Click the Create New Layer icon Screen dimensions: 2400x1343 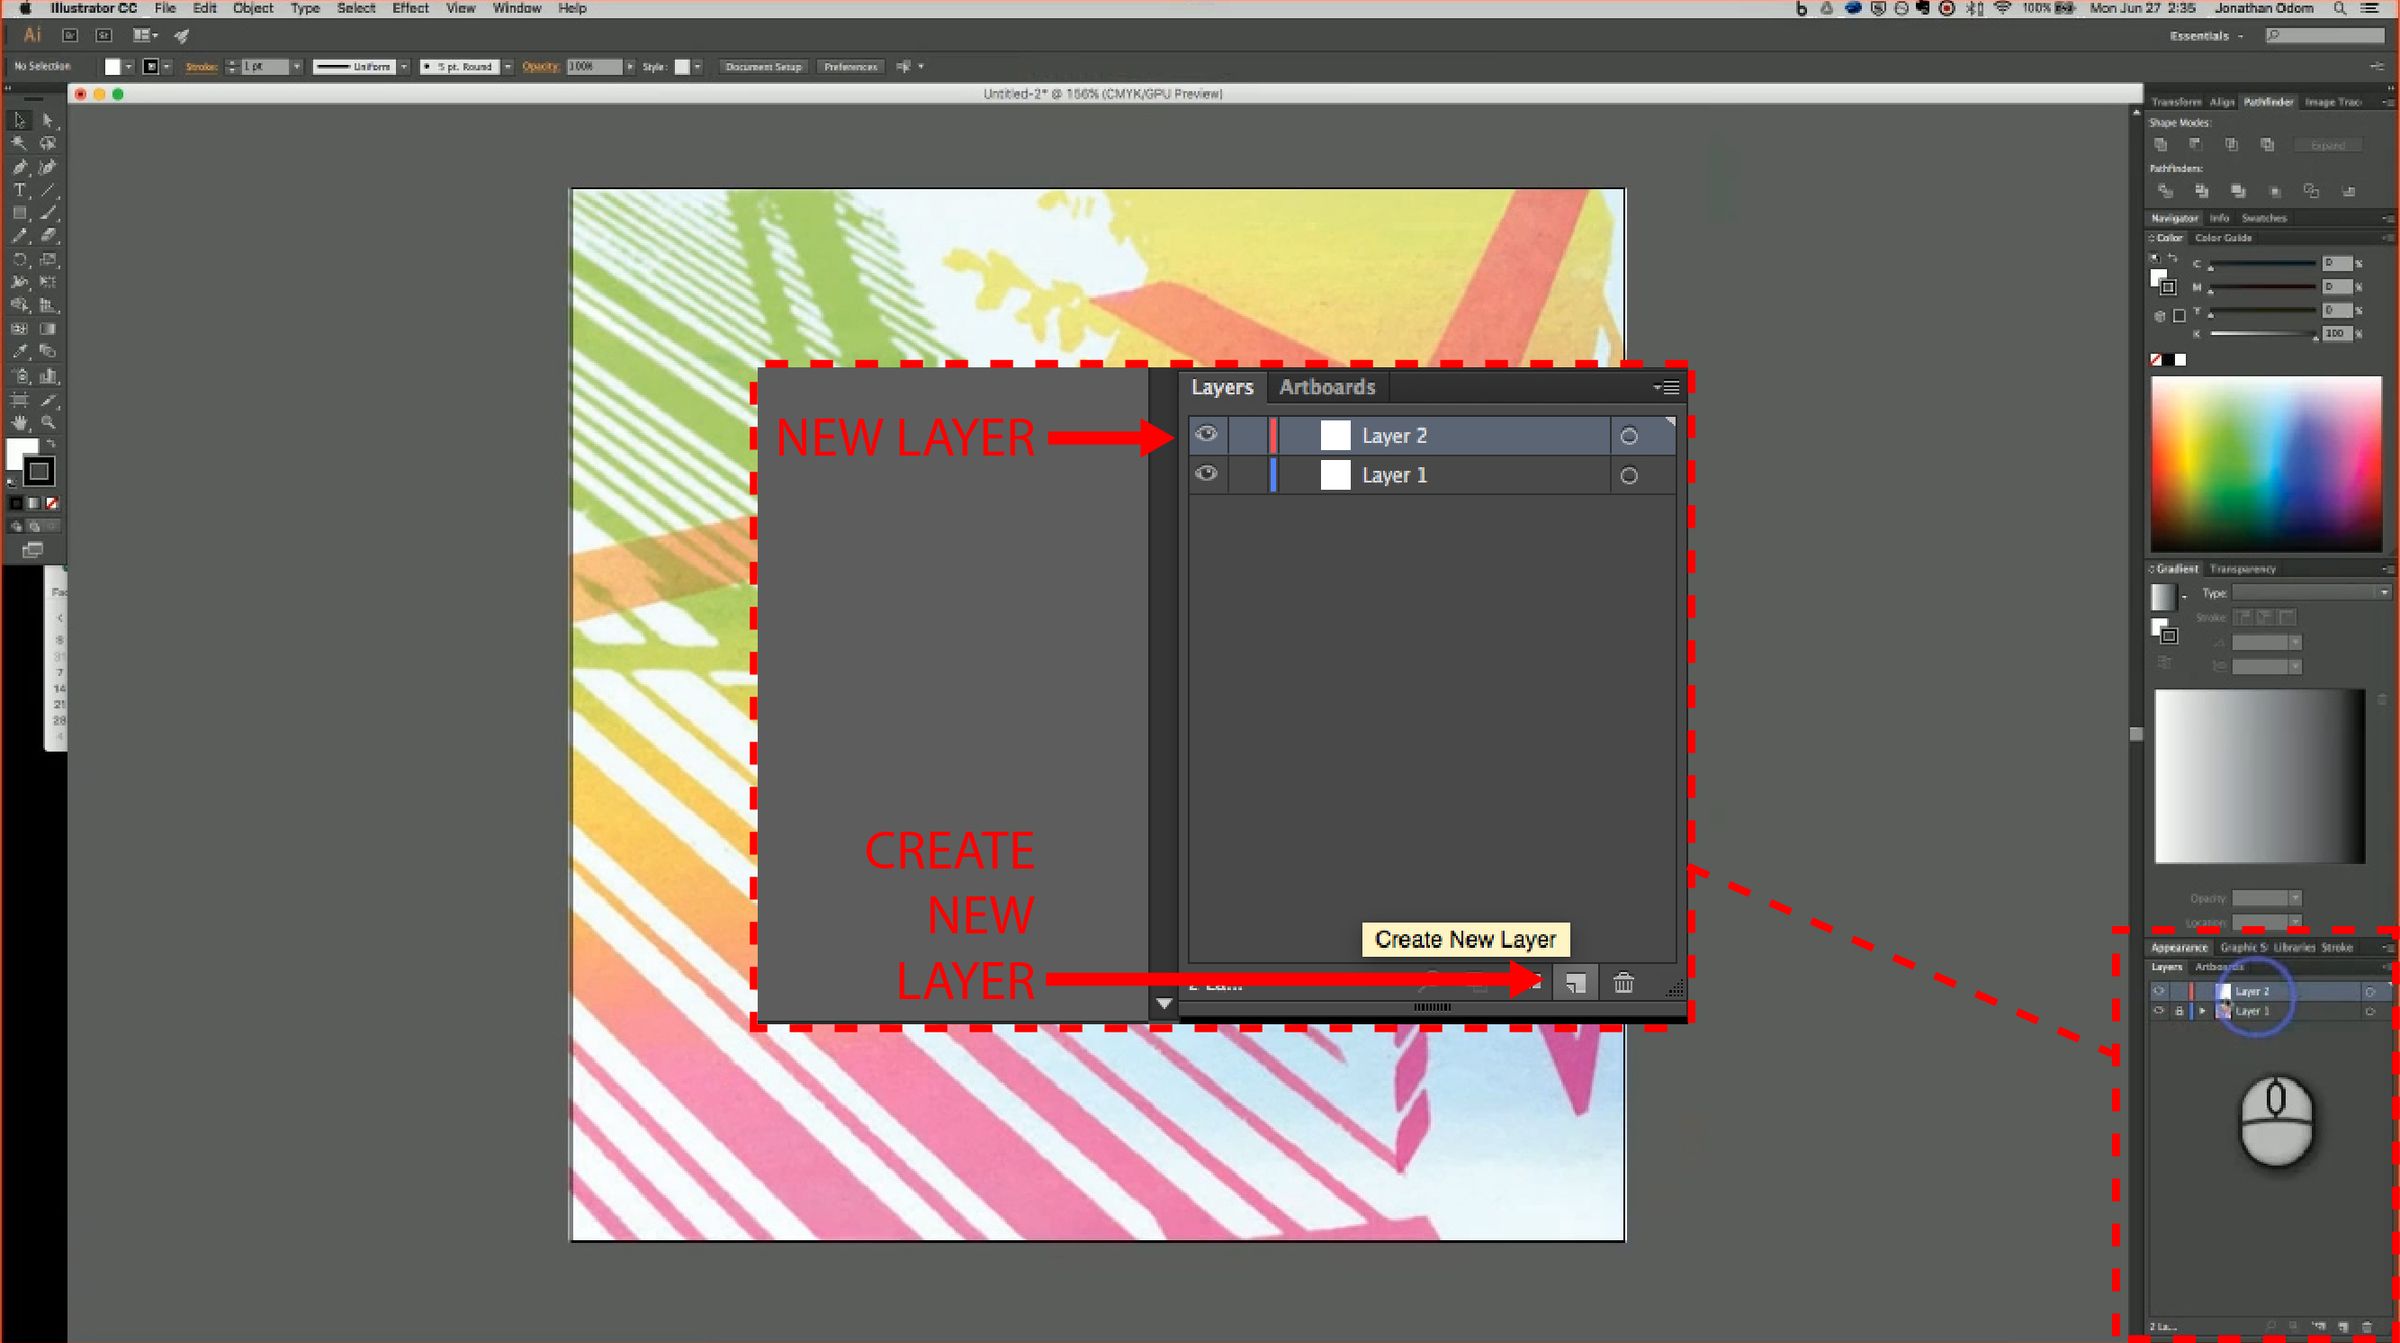[x=1575, y=984]
